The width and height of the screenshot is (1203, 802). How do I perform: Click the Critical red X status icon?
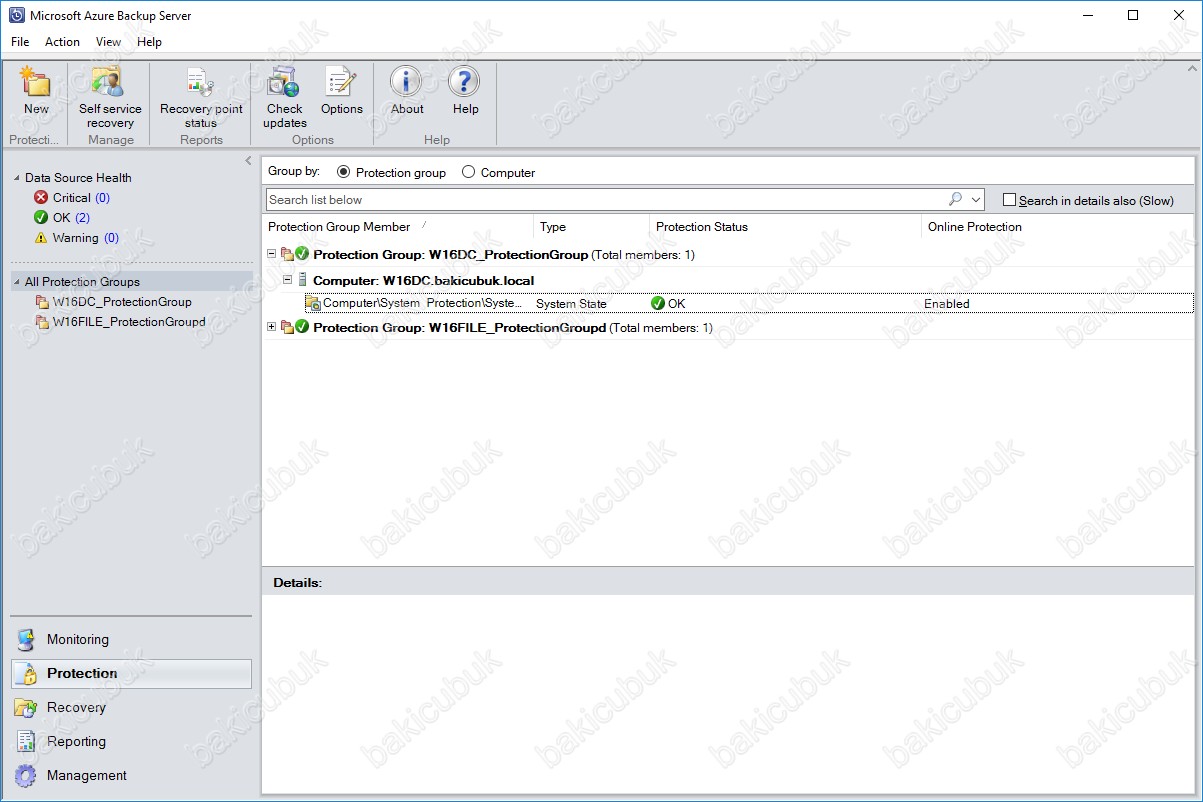point(41,198)
